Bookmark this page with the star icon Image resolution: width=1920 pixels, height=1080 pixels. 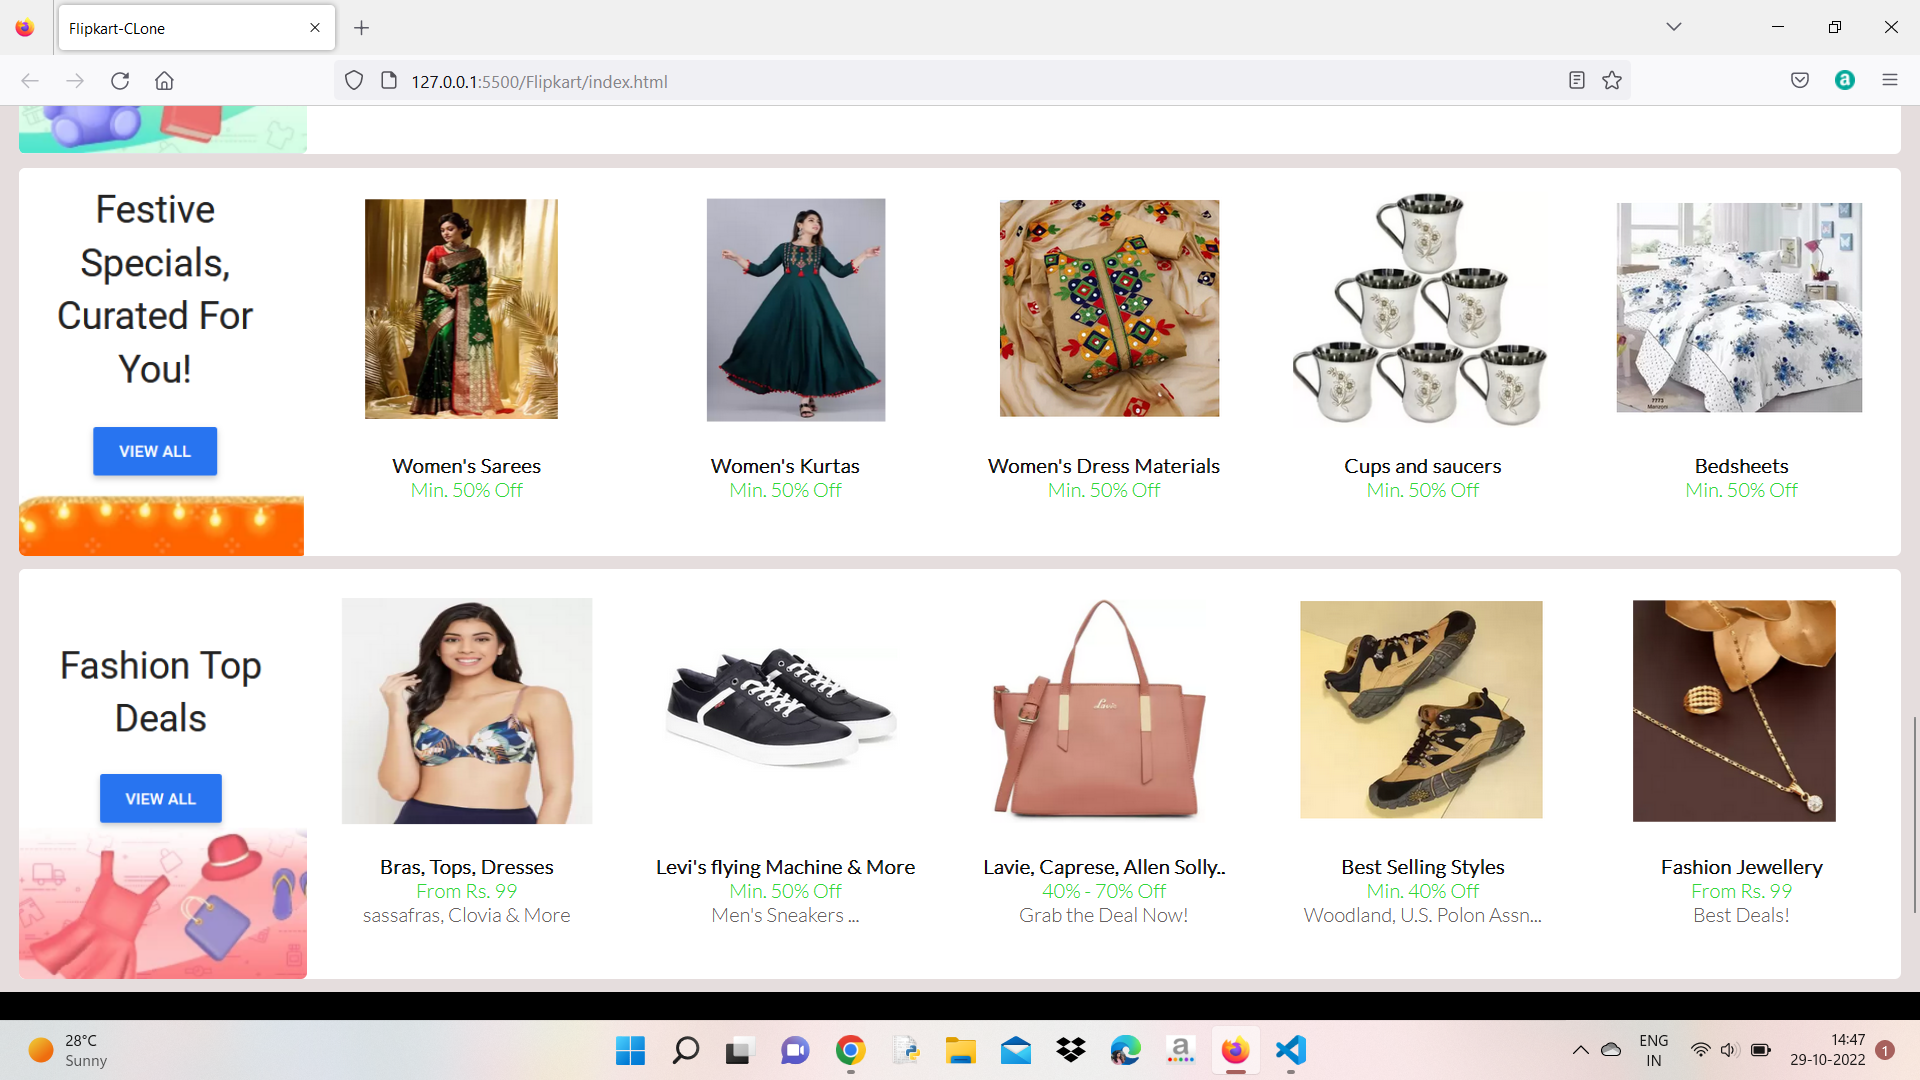click(1611, 80)
